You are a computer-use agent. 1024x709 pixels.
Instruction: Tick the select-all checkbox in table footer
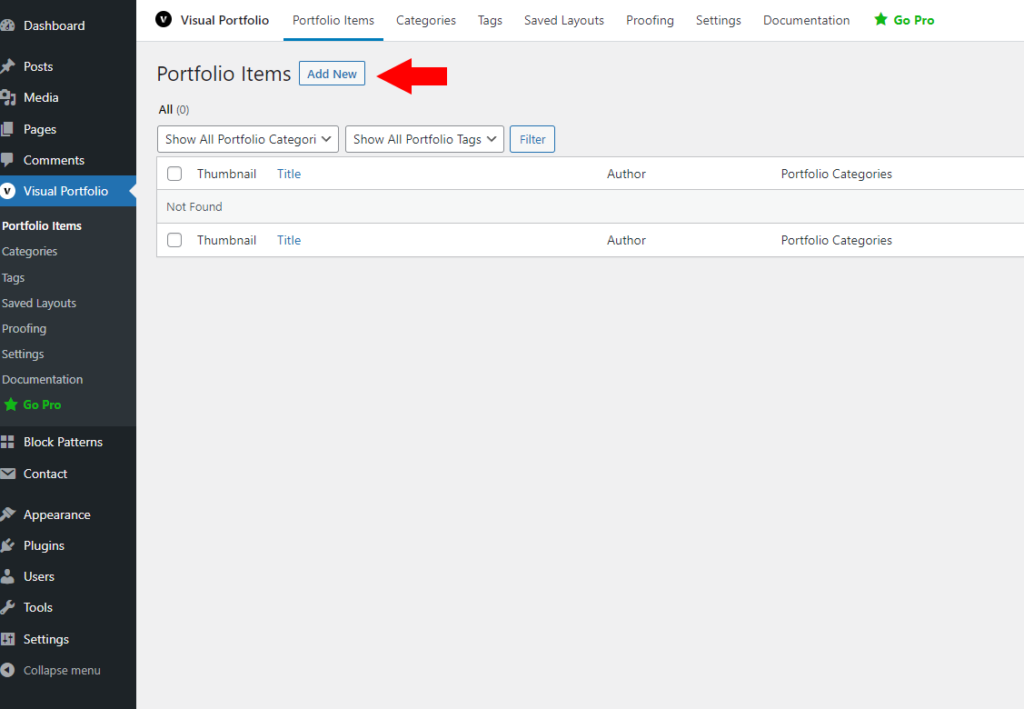174,240
